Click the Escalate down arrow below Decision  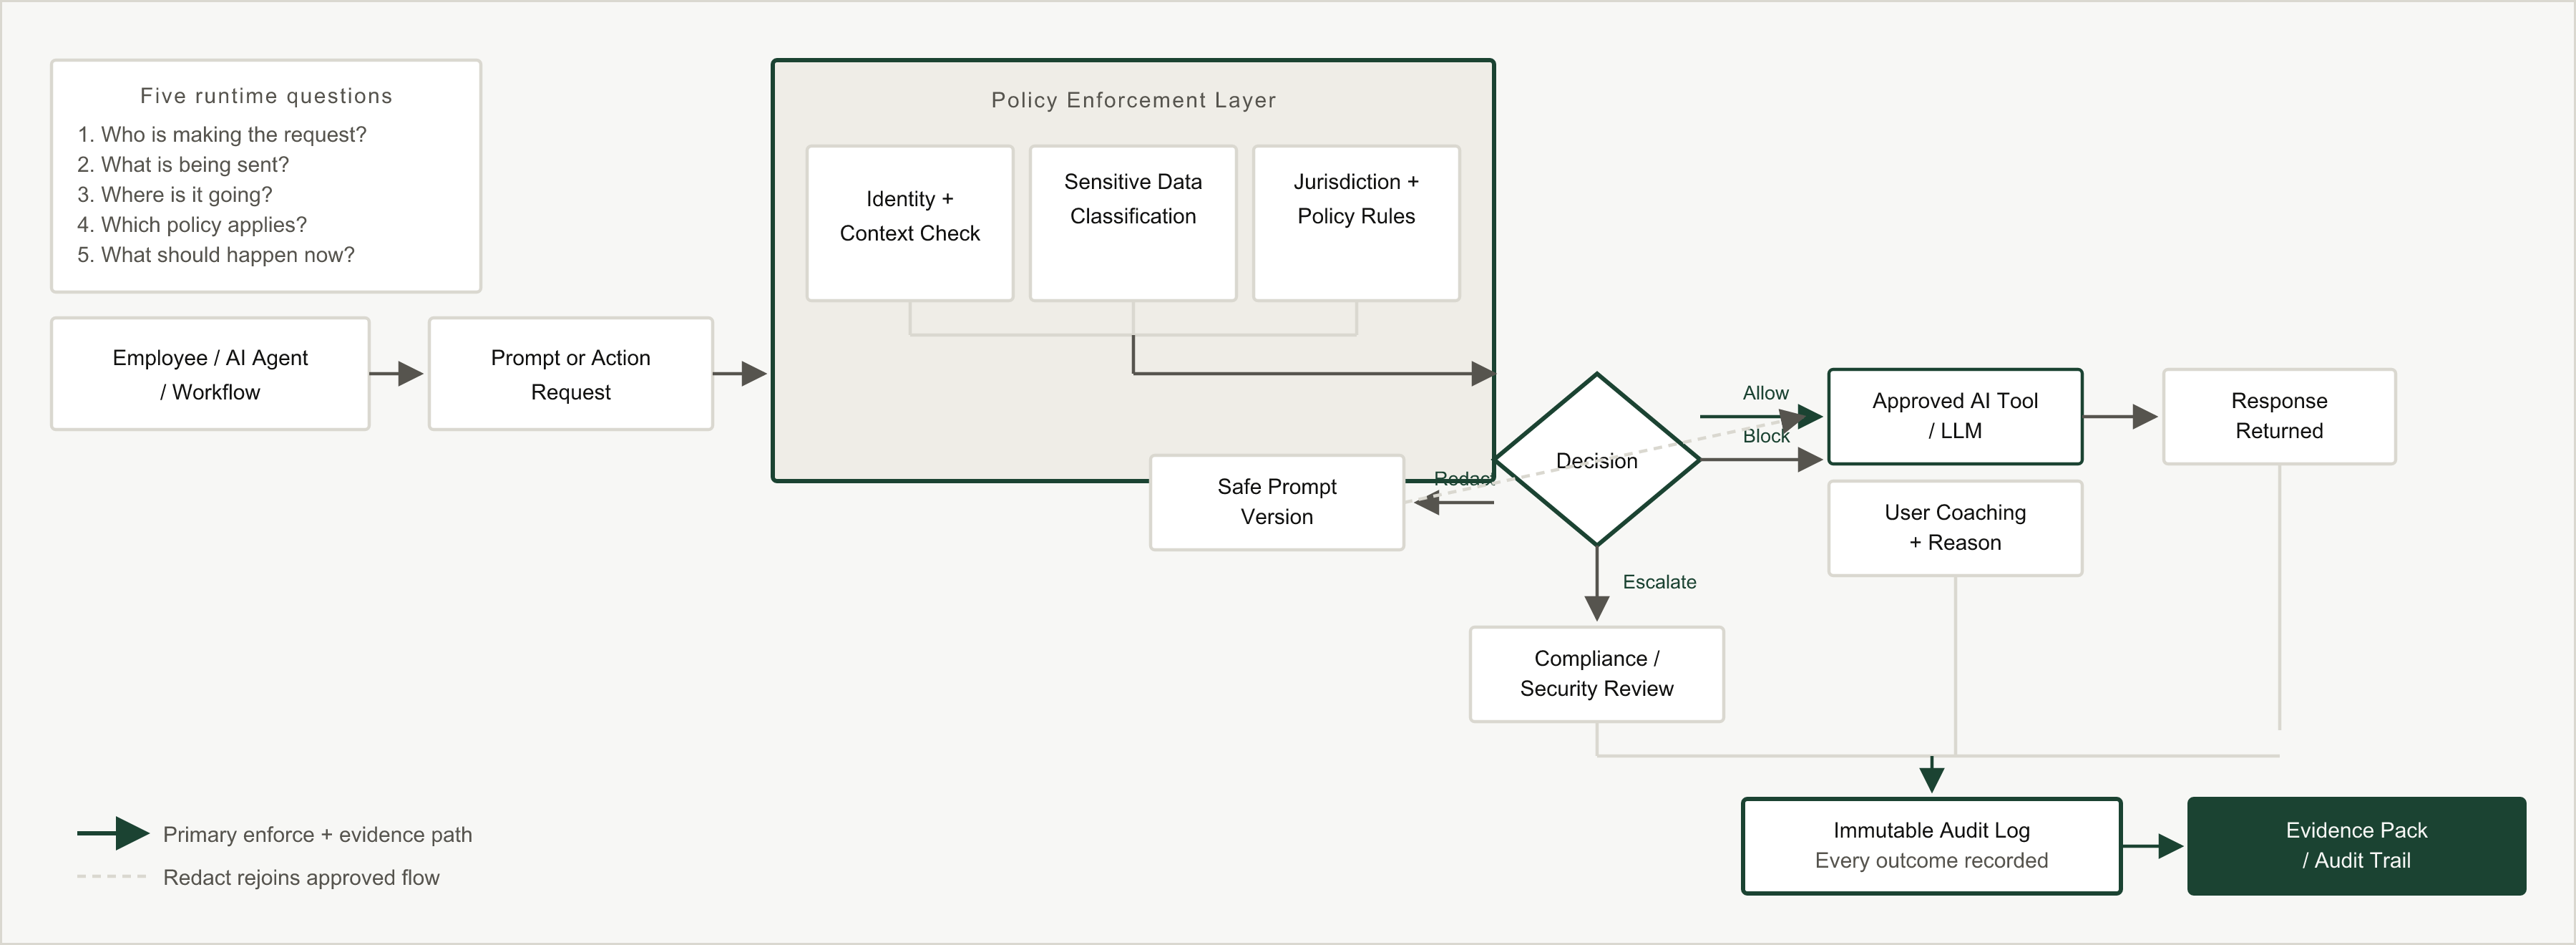[x=1597, y=584]
